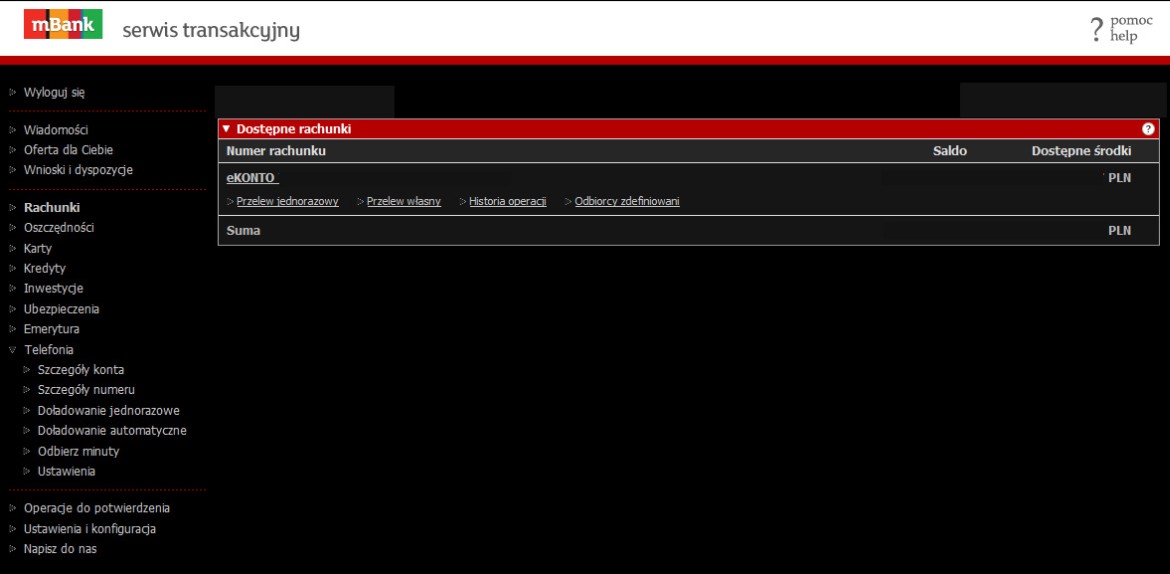Screen dimensions: 1170x574
Task: Open the Inwestycje section
Action: pyautogui.click(x=54, y=288)
